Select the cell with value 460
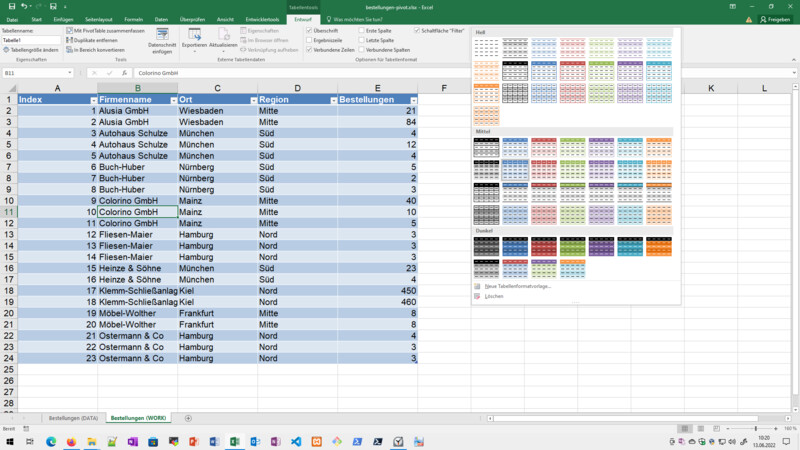Screen dimensions: 800x450 pyautogui.click(x=378, y=302)
